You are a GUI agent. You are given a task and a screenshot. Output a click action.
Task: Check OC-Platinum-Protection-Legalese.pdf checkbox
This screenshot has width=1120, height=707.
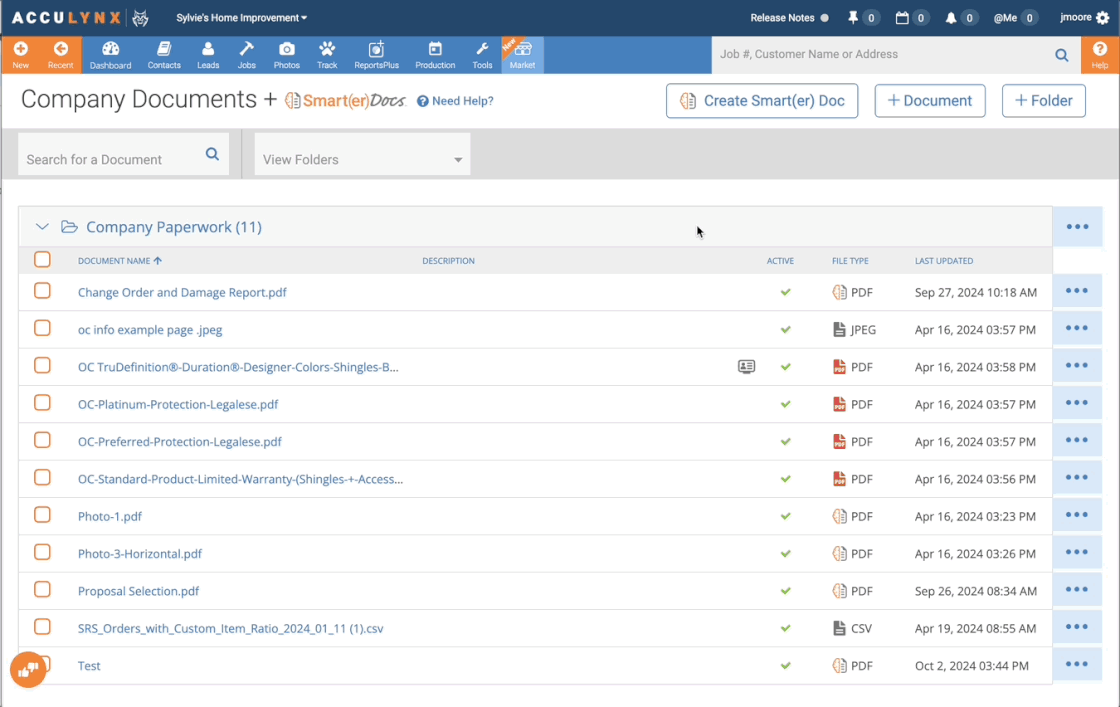click(42, 403)
